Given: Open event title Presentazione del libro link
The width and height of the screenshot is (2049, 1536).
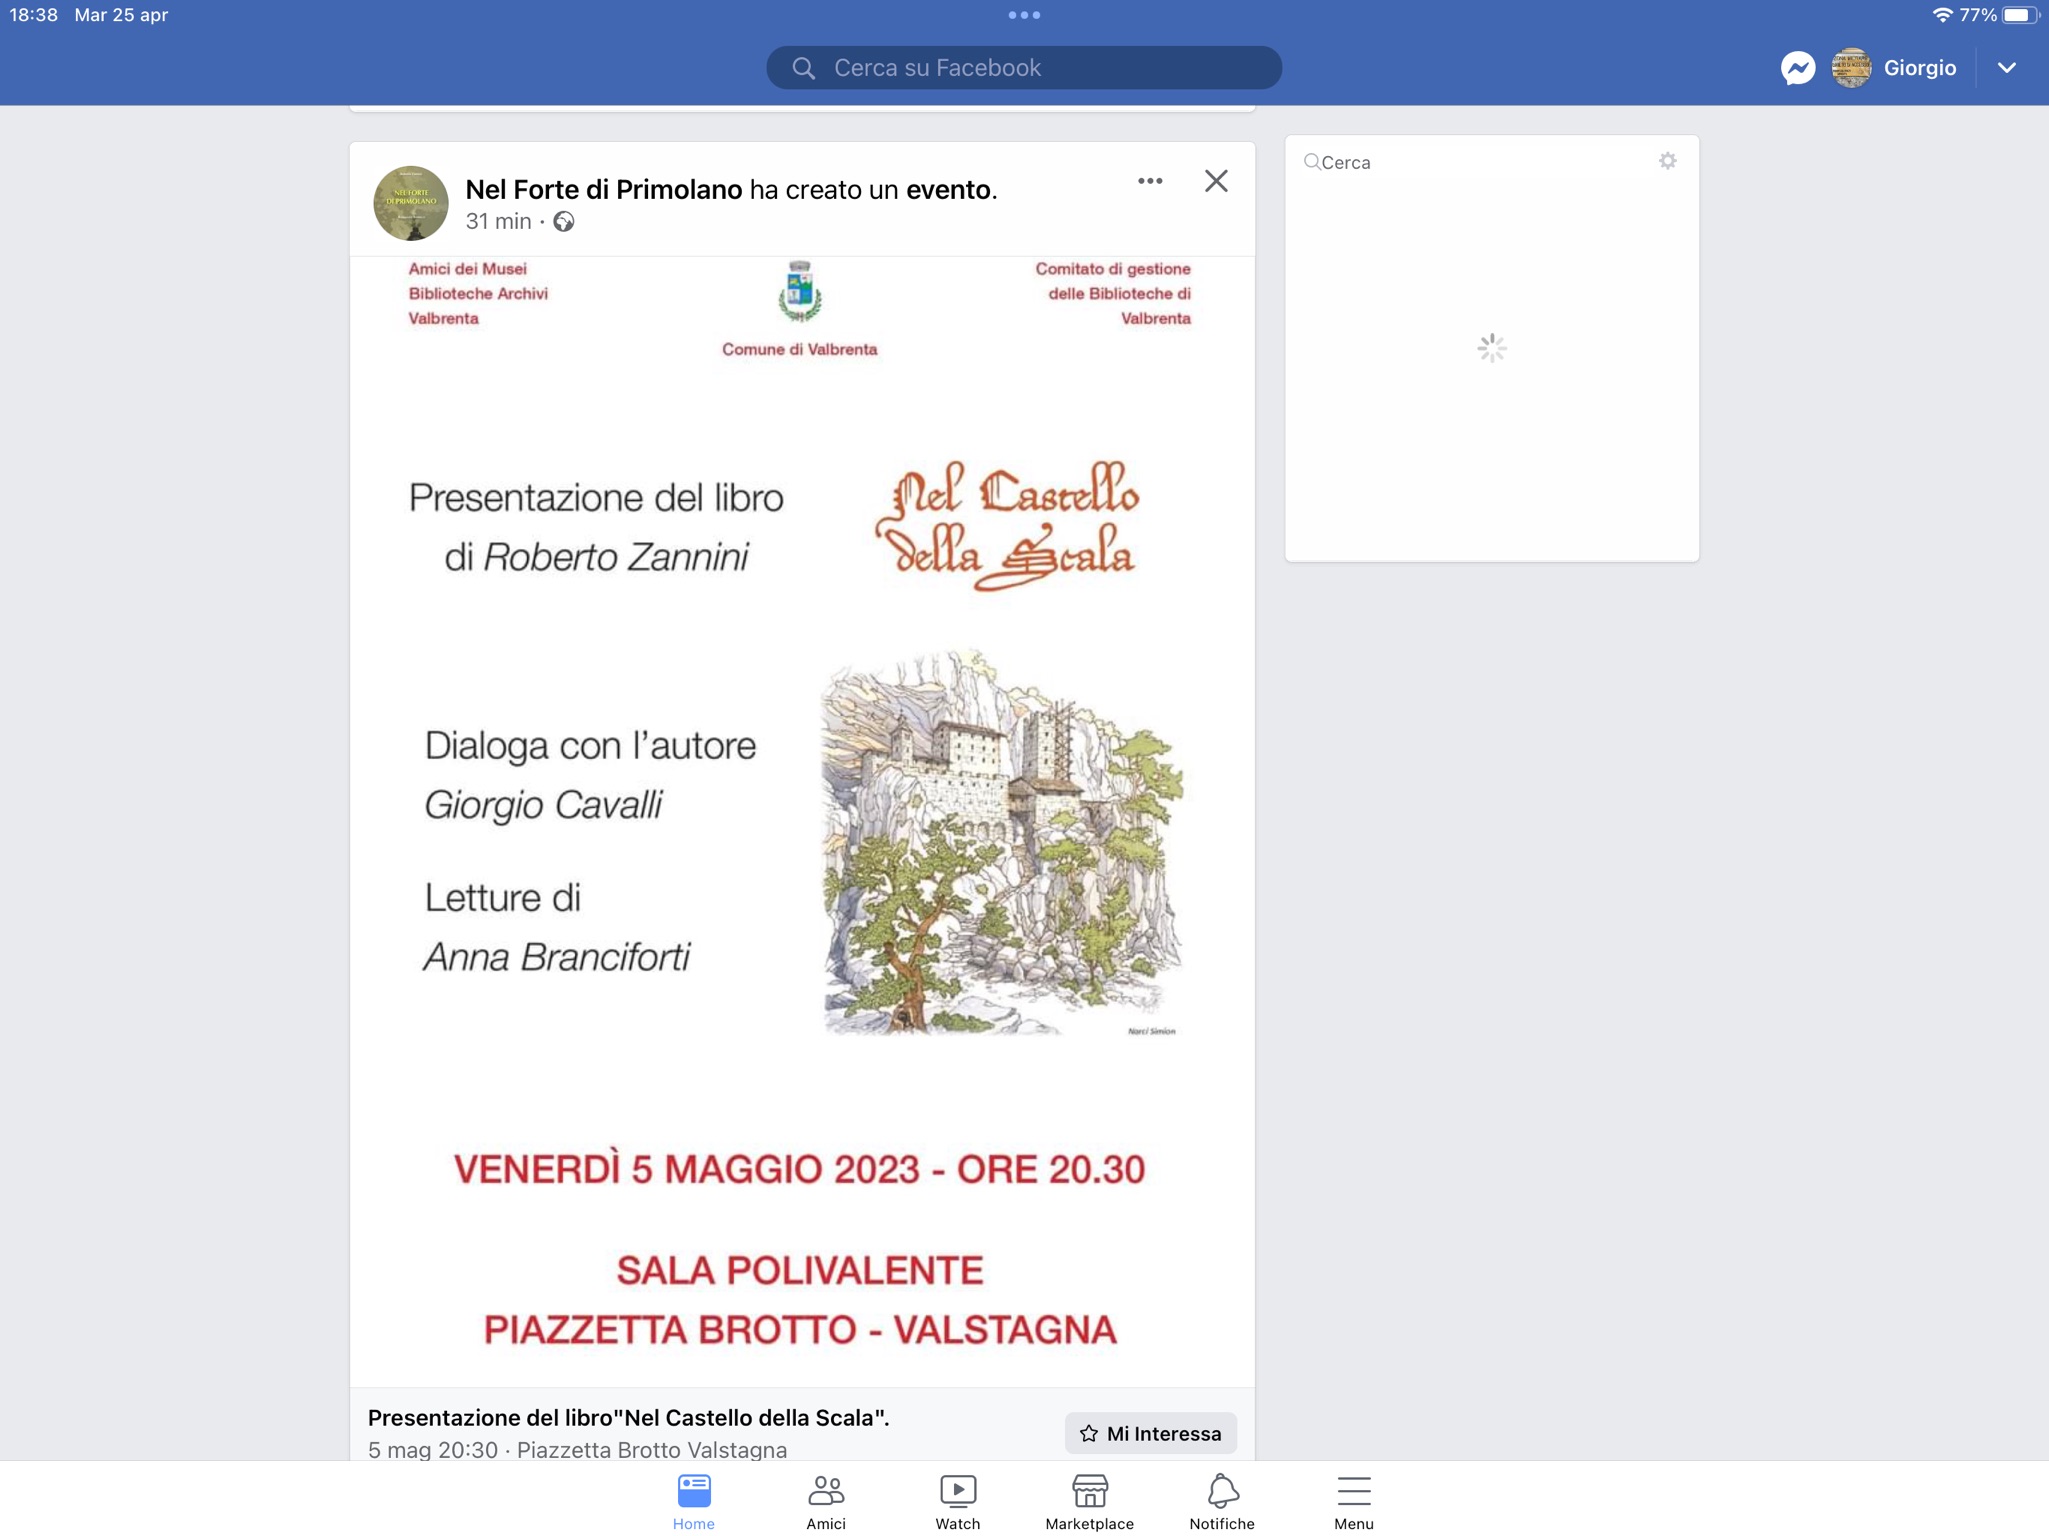Looking at the screenshot, I should [628, 1417].
